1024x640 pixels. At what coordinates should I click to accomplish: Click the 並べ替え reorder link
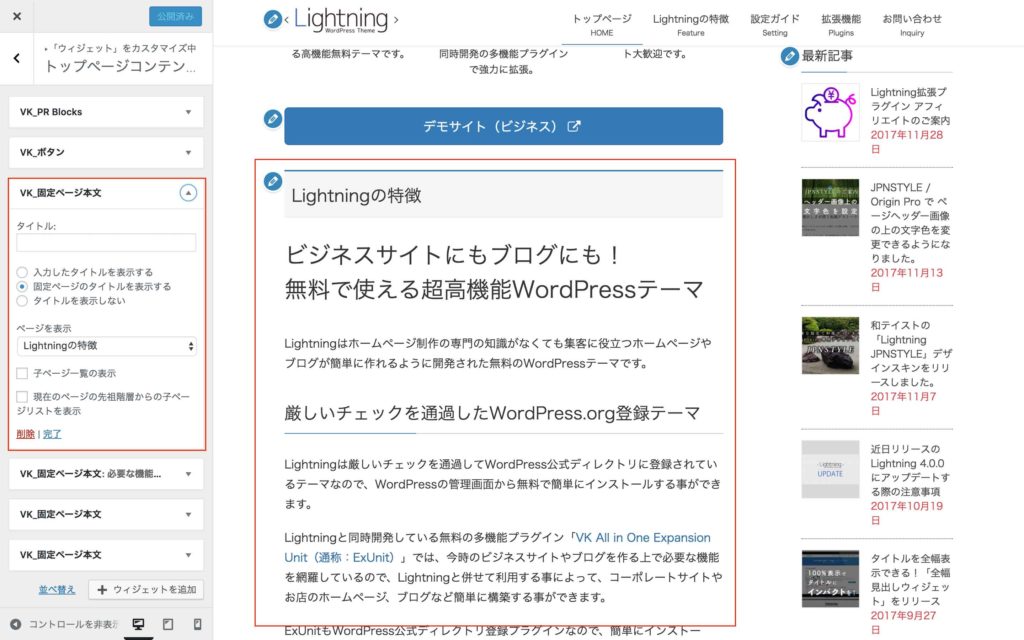(57, 590)
